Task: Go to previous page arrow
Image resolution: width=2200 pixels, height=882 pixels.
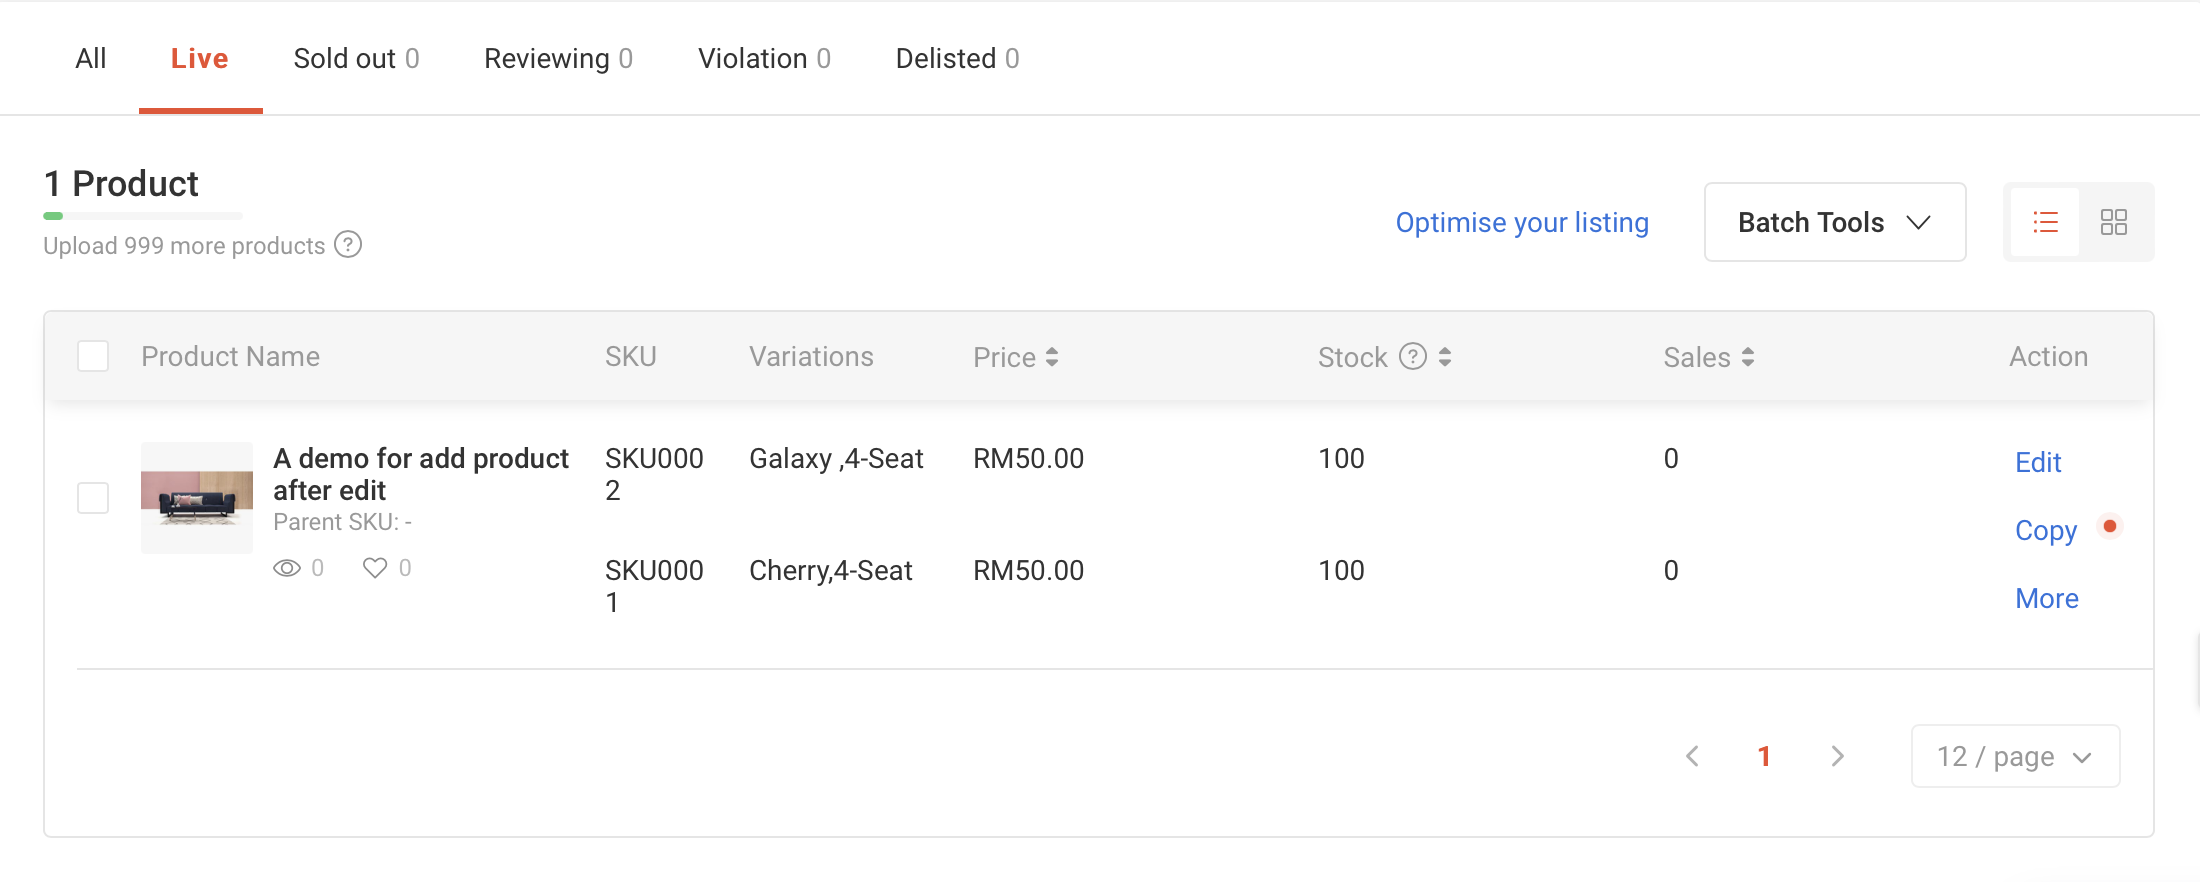Action: pyautogui.click(x=1692, y=756)
